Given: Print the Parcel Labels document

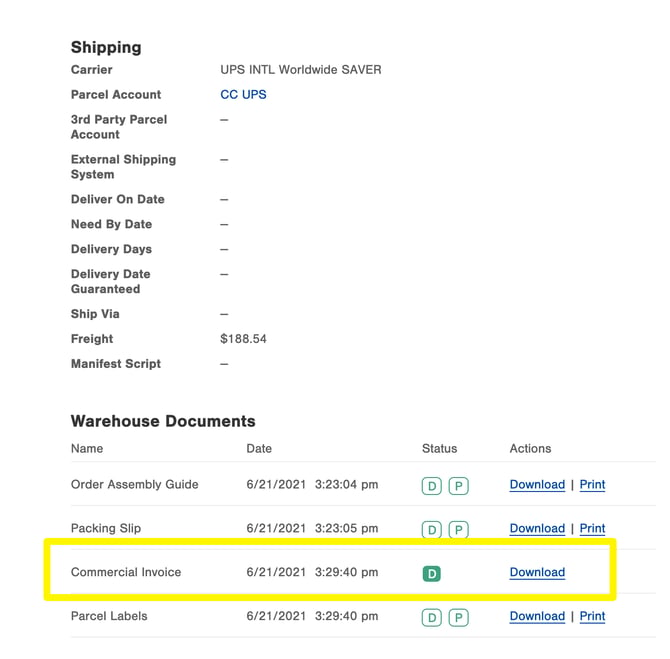Looking at the screenshot, I should 592,616.
